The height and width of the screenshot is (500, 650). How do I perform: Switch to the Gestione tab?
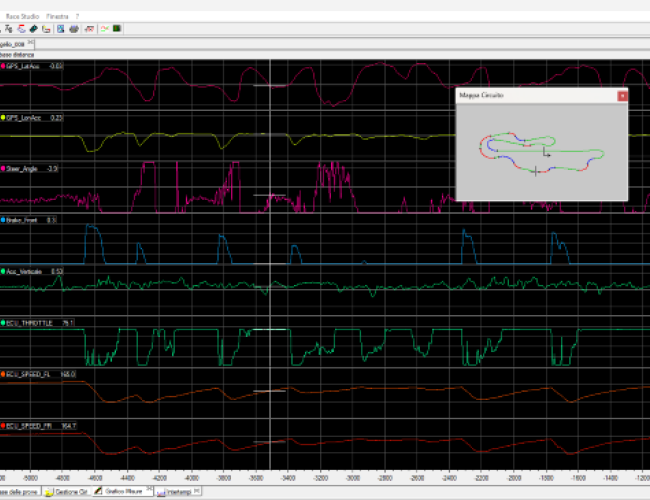click(70, 492)
